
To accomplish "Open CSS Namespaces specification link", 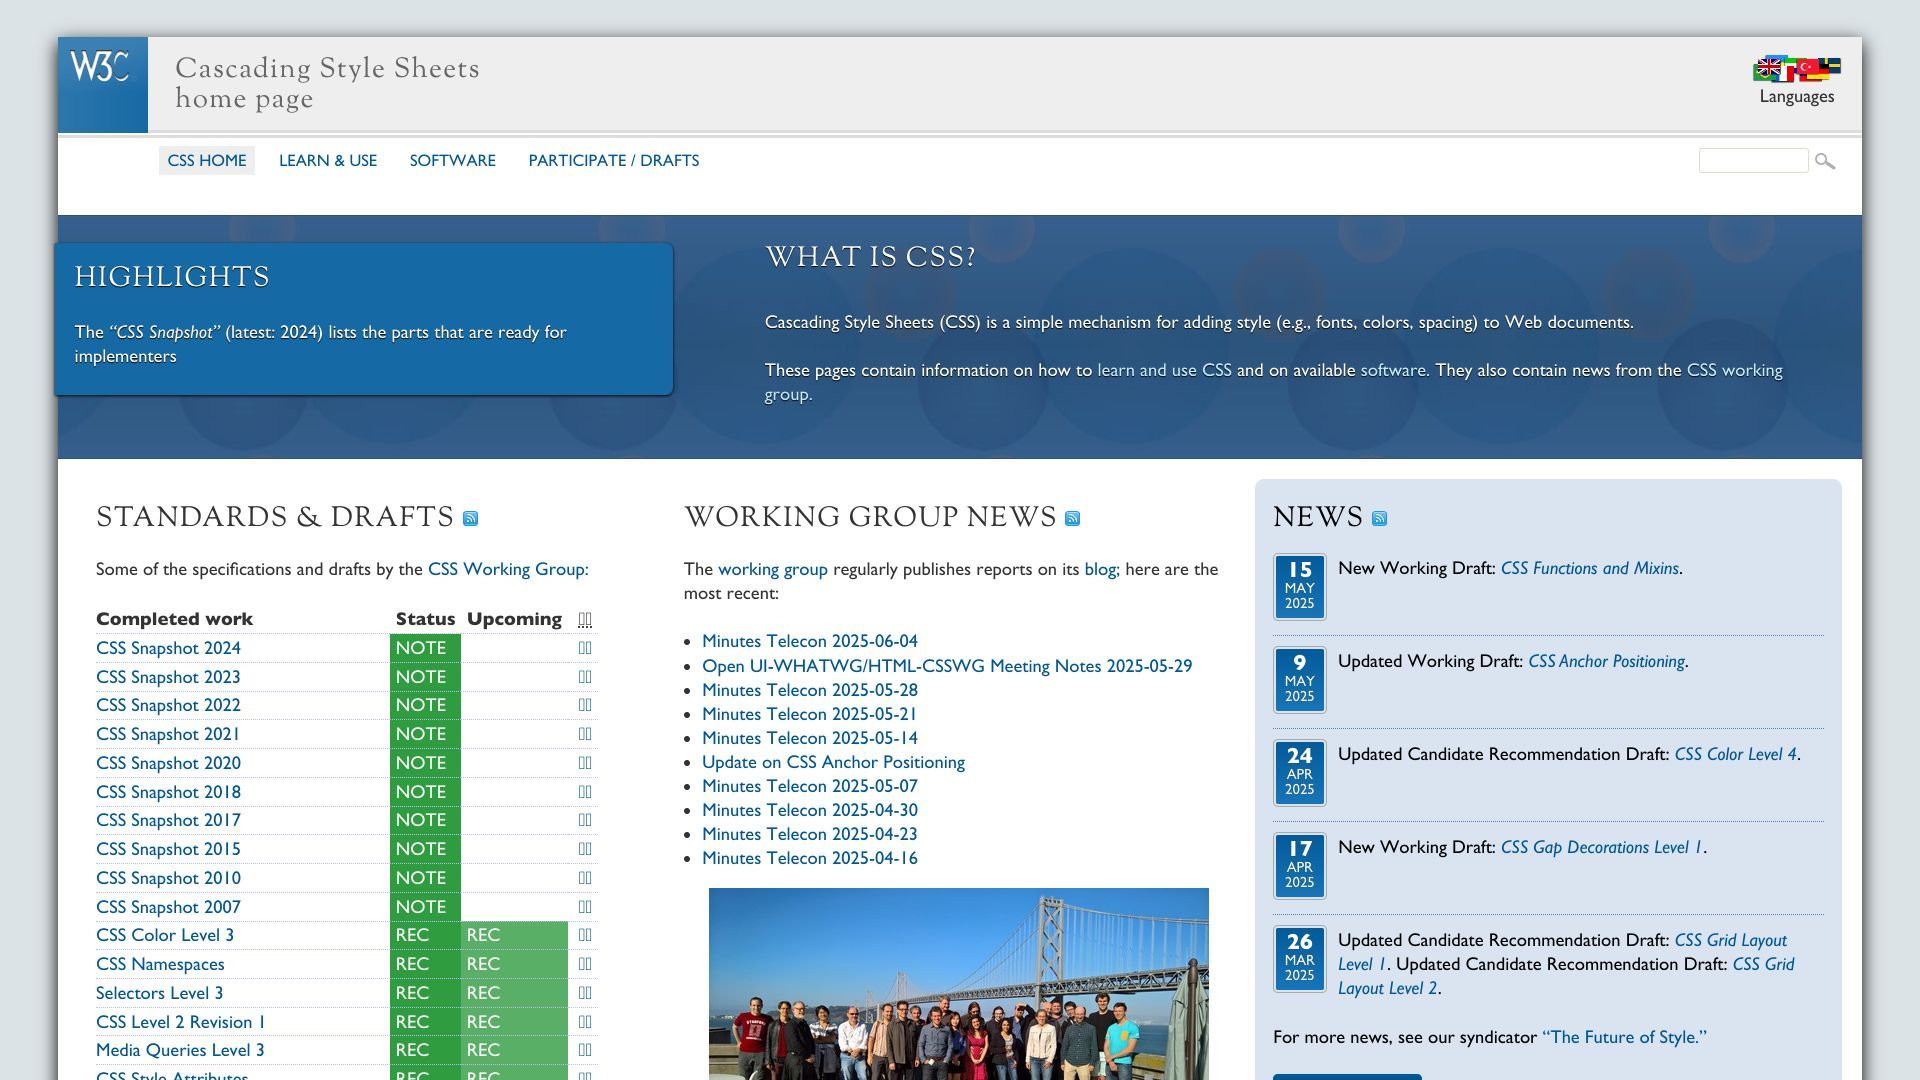I will (x=160, y=964).
